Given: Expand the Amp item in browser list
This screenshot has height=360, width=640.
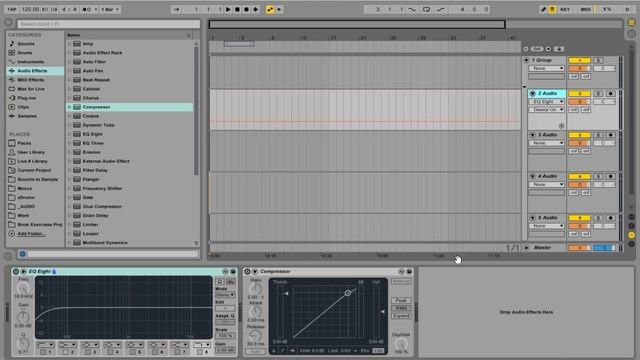Looking at the screenshot, I should coord(69,44).
